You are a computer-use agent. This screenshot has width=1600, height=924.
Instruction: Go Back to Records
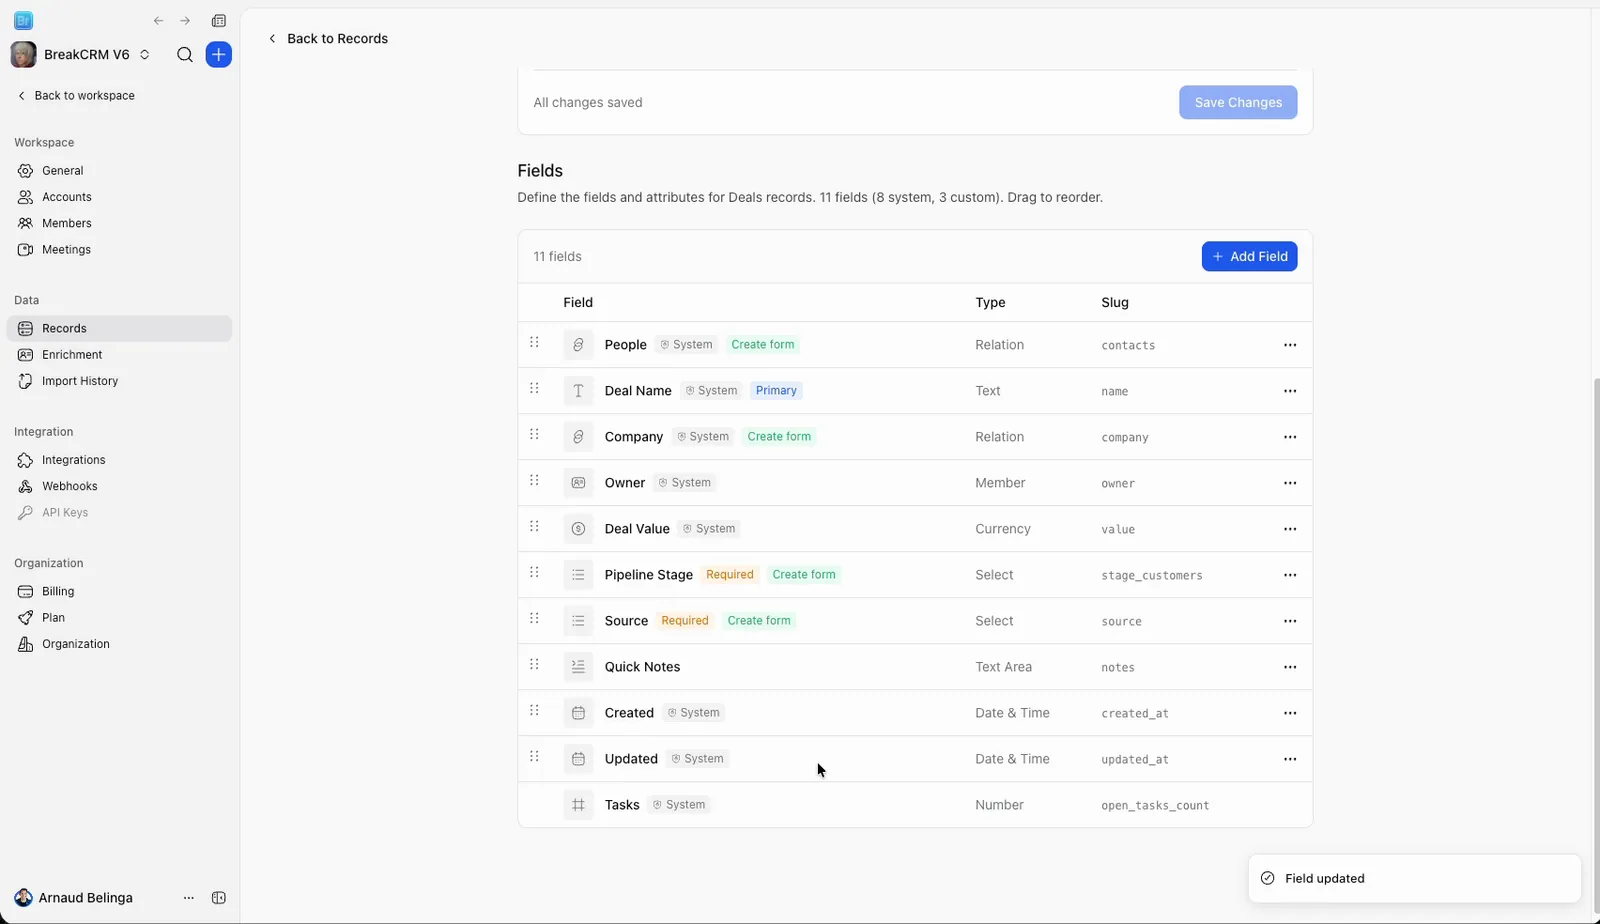(x=328, y=39)
